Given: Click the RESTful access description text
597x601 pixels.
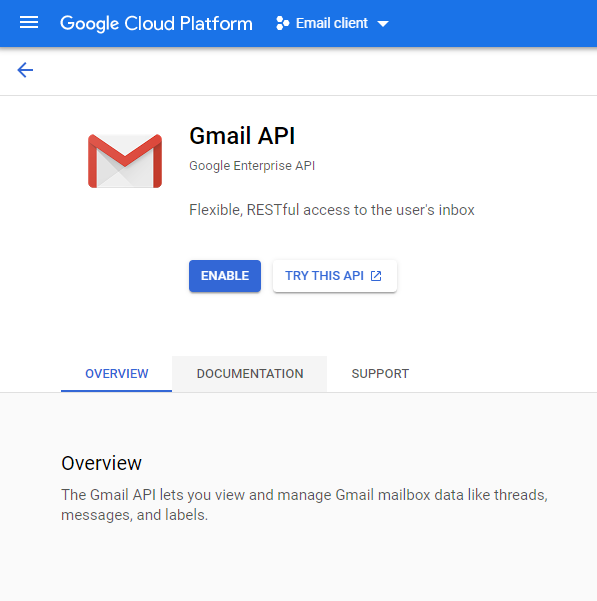Looking at the screenshot, I should click(332, 210).
